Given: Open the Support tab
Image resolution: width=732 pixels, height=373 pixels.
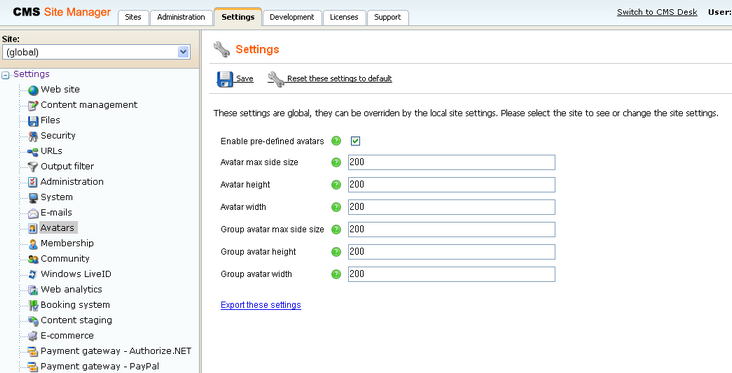Looking at the screenshot, I should pos(387,17).
